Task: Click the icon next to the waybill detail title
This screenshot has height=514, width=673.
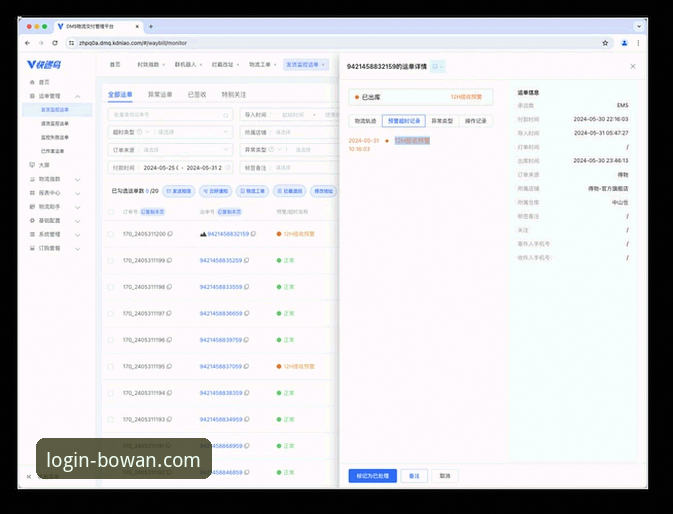Action: (x=437, y=66)
